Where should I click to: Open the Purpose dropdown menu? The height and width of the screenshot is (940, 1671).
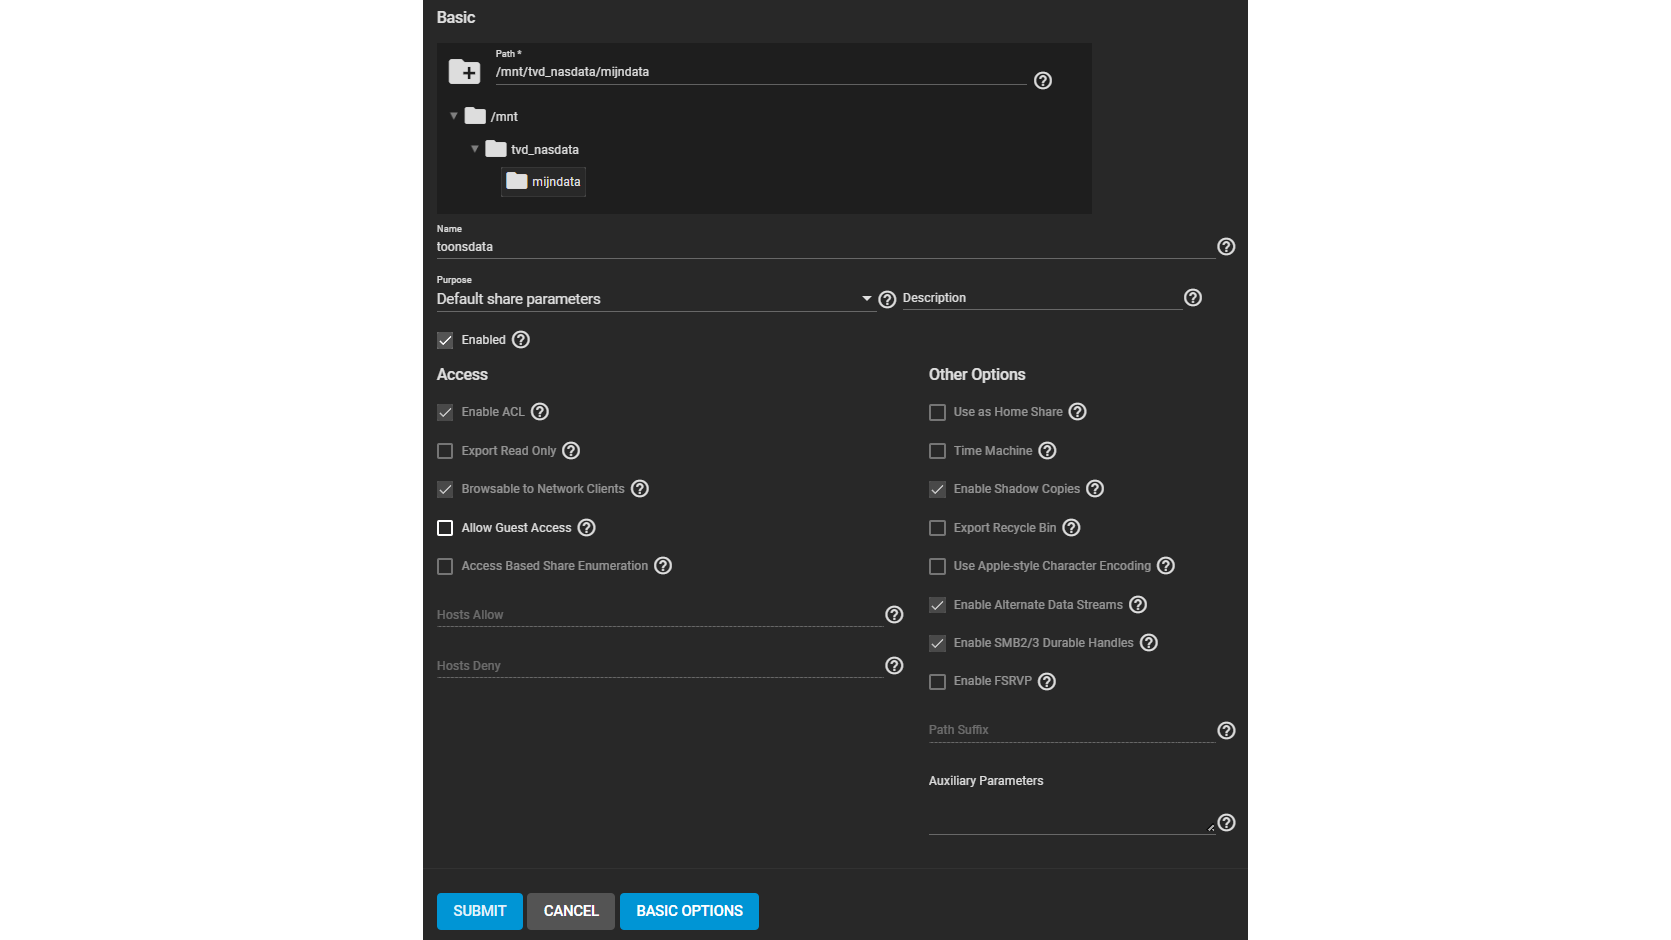pos(655,299)
